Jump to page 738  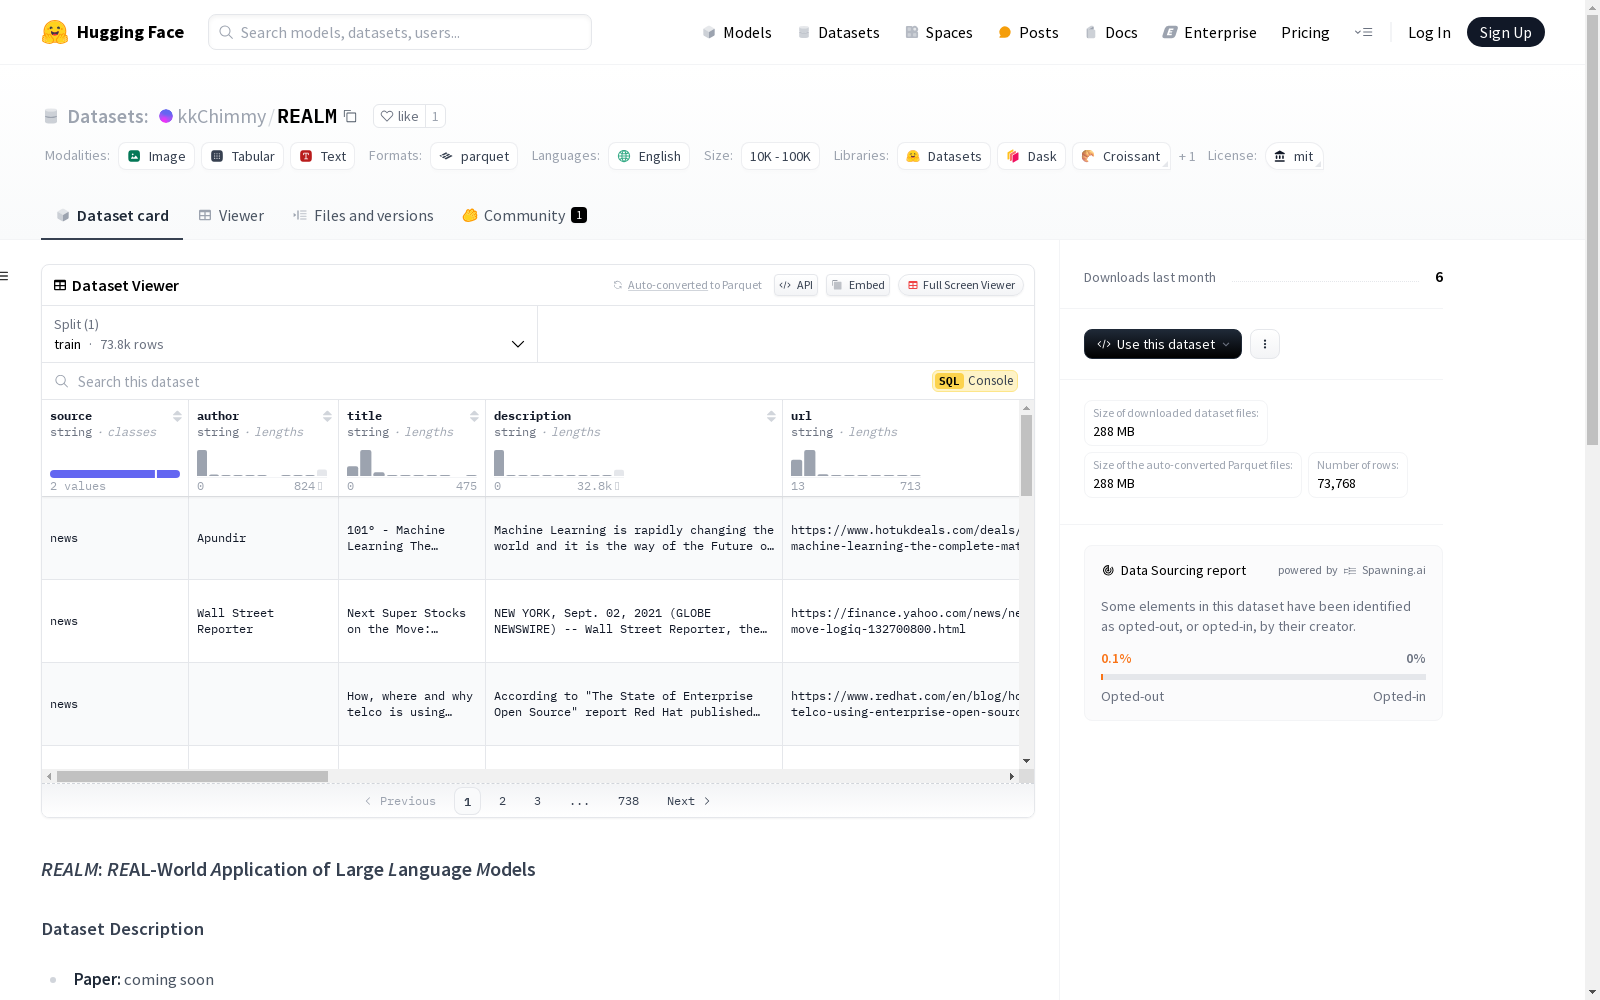tap(628, 801)
